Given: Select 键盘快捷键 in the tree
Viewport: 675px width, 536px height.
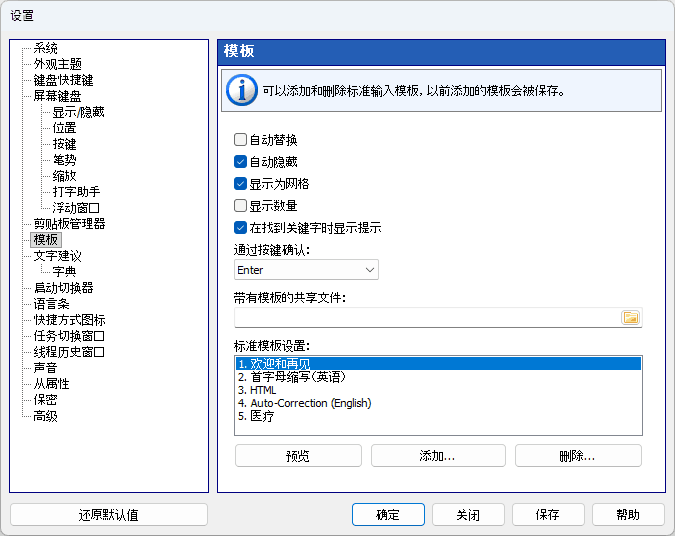Looking at the screenshot, I should [x=63, y=80].
